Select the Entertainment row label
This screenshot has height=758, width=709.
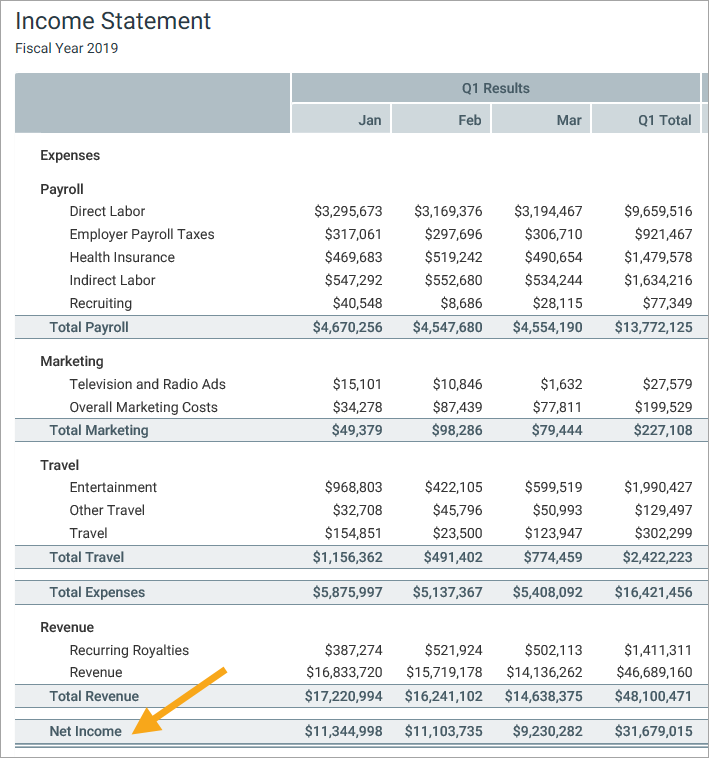pyautogui.click(x=113, y=487)
